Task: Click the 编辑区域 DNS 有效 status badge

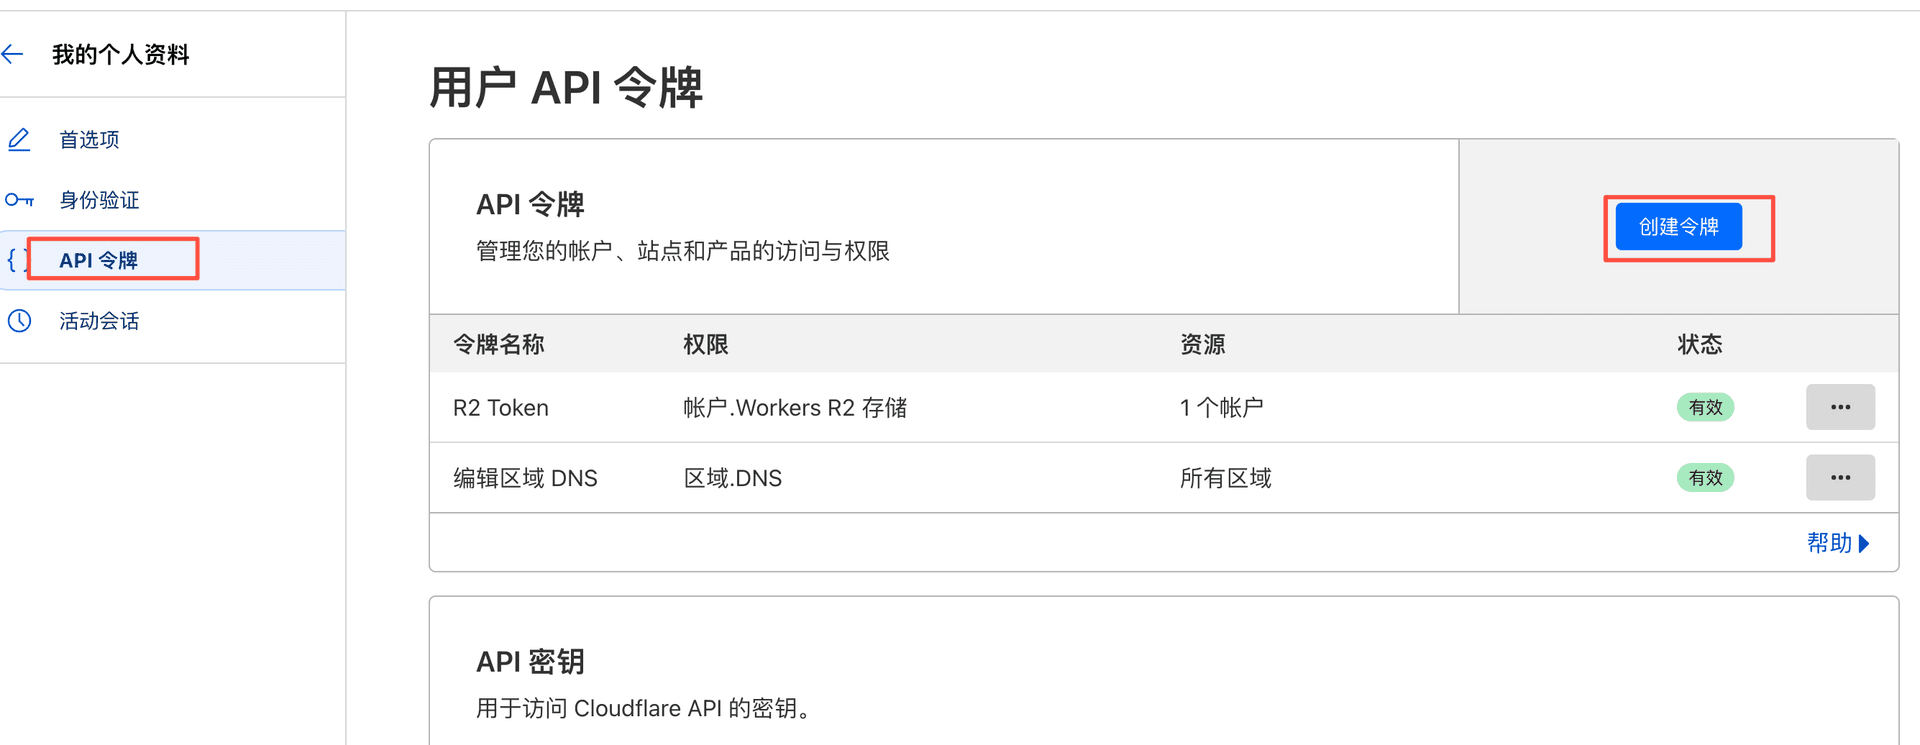Action: (x=1705, y=477)
